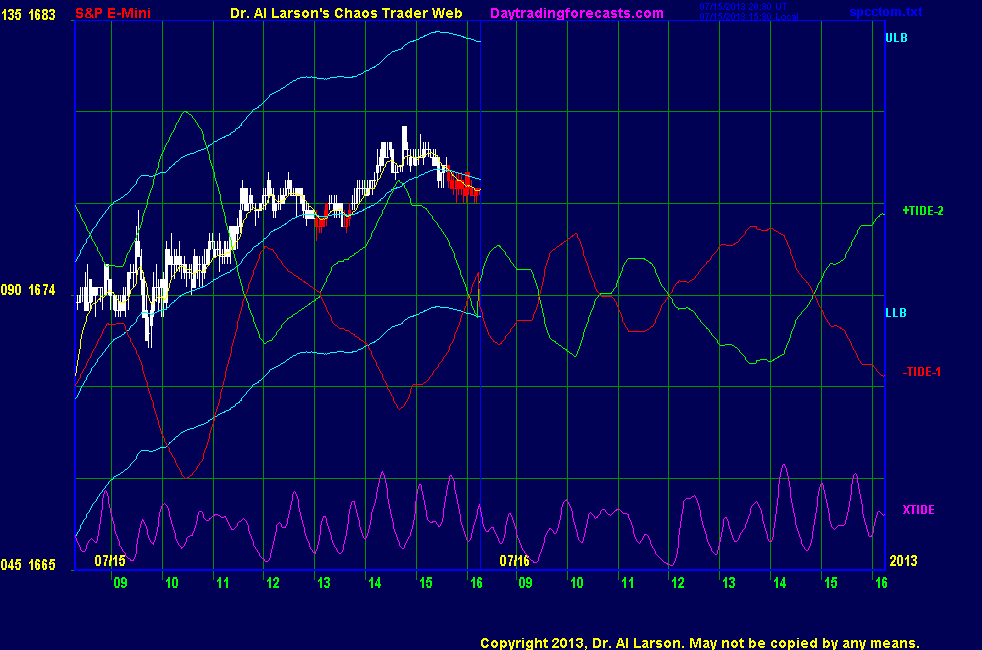This screenshot has width=982, height=650.
Task: Select the LLB legend label
Action: pyautogui.click(x=896, y=312)
